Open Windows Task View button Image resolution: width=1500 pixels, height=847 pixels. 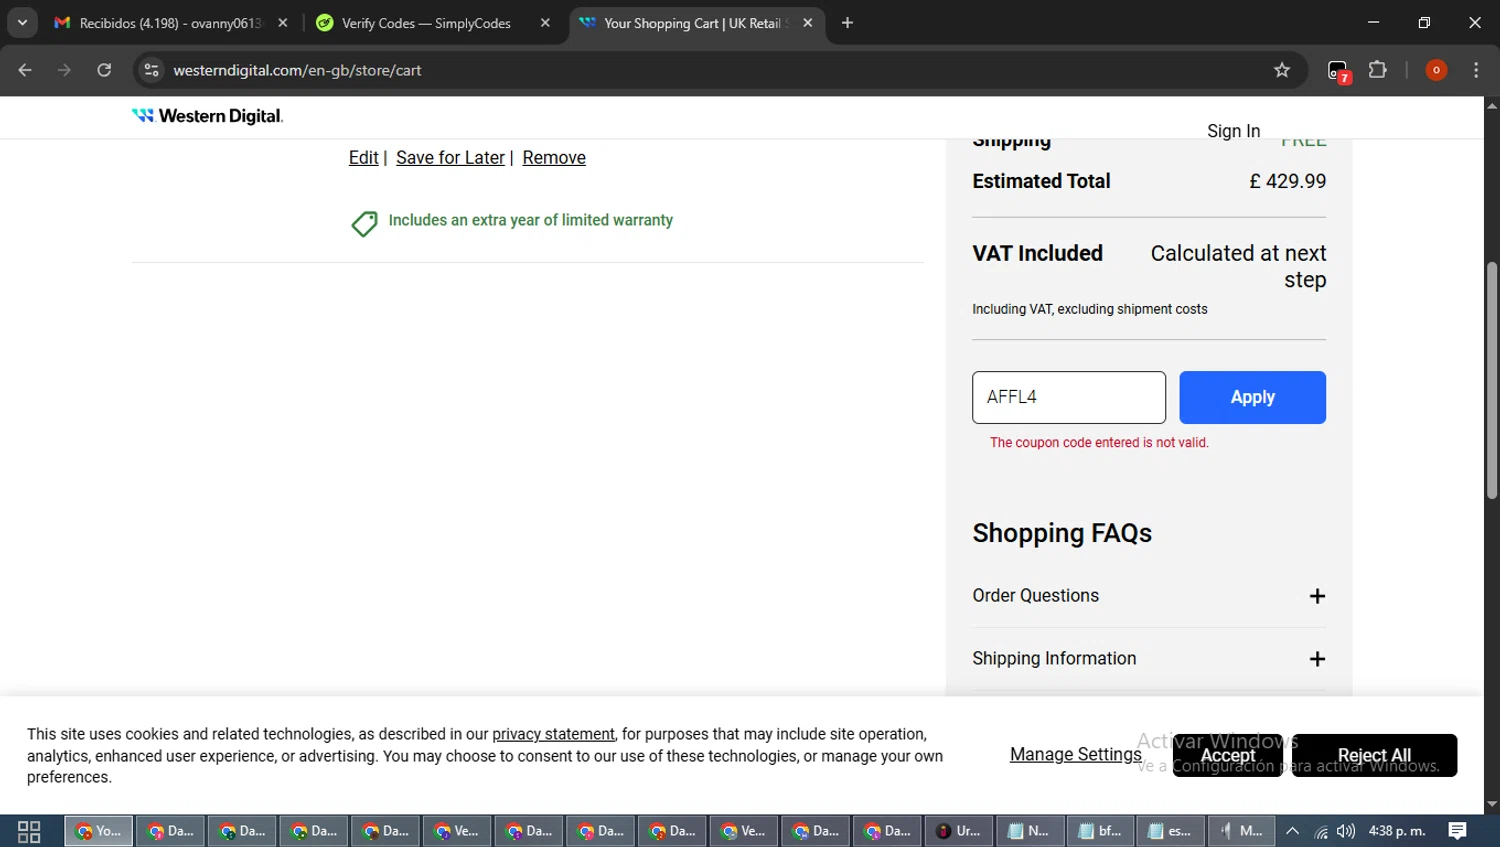click(29, 831)
